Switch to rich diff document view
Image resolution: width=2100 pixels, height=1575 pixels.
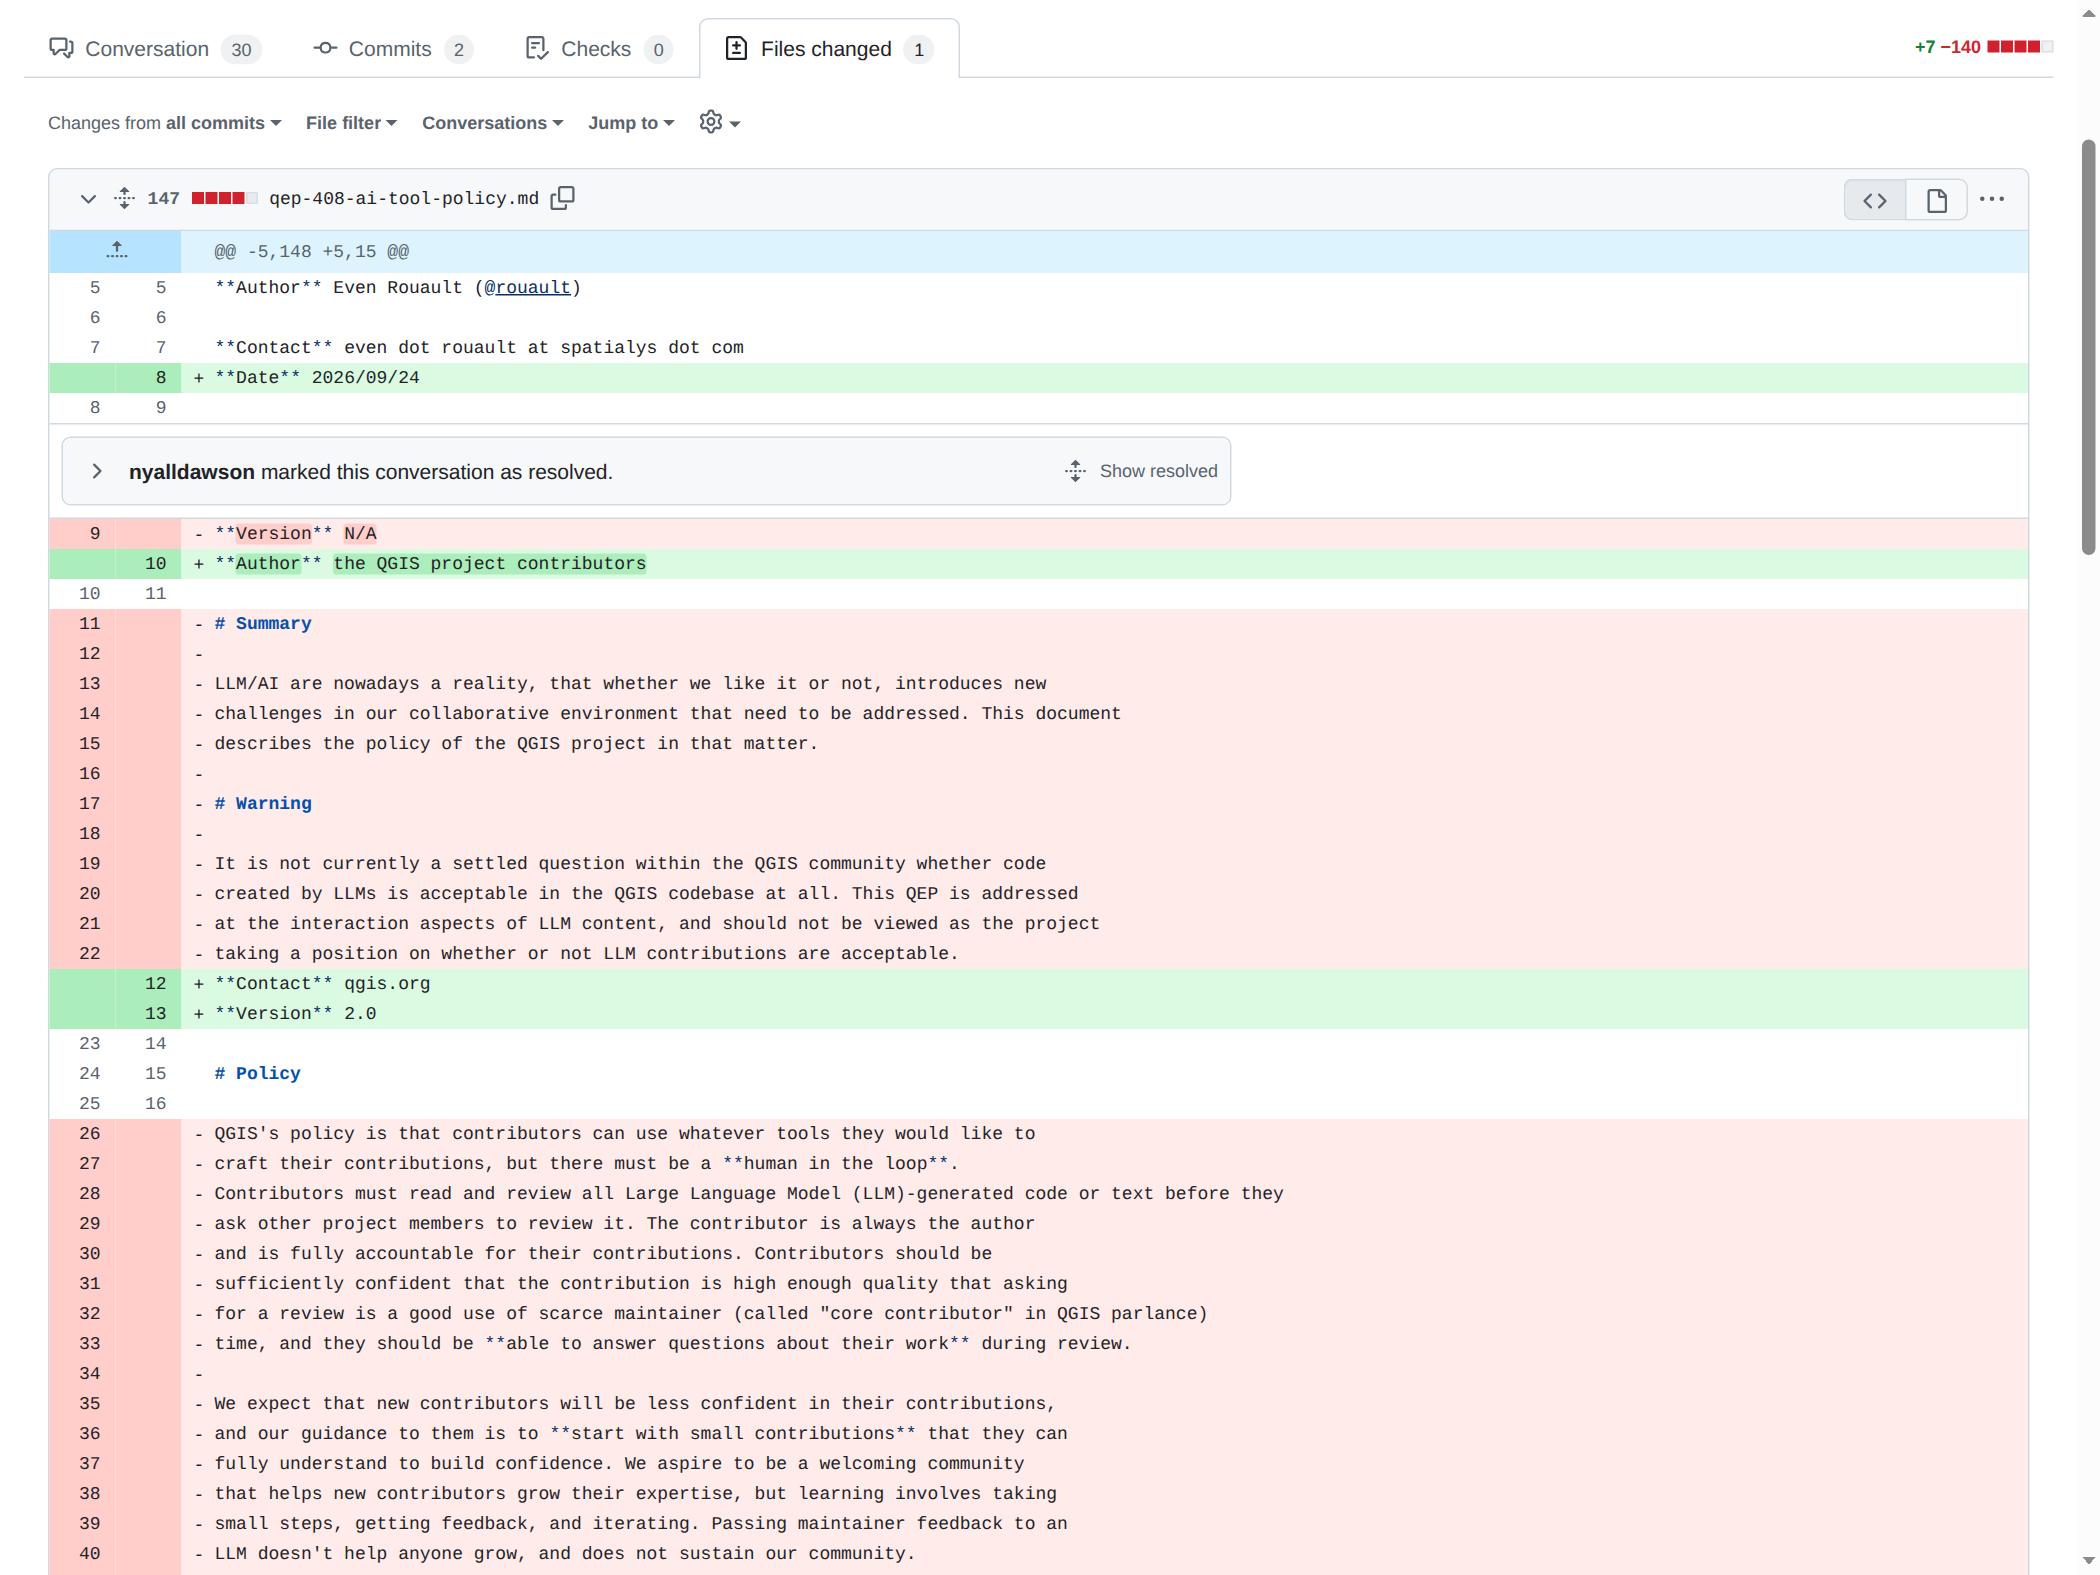pyautogui.click(x=1937, y=200)
